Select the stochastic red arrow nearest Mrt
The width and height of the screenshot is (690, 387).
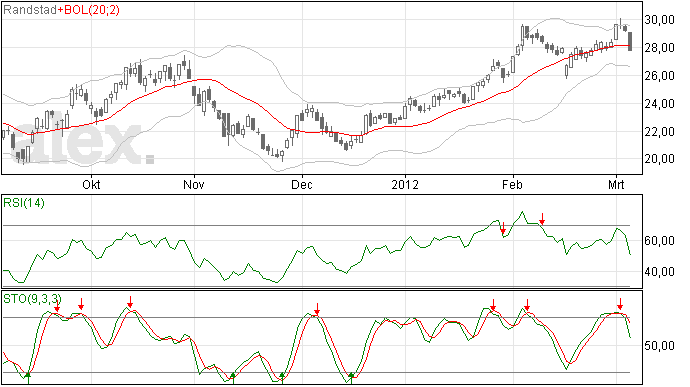click(620, 304)
